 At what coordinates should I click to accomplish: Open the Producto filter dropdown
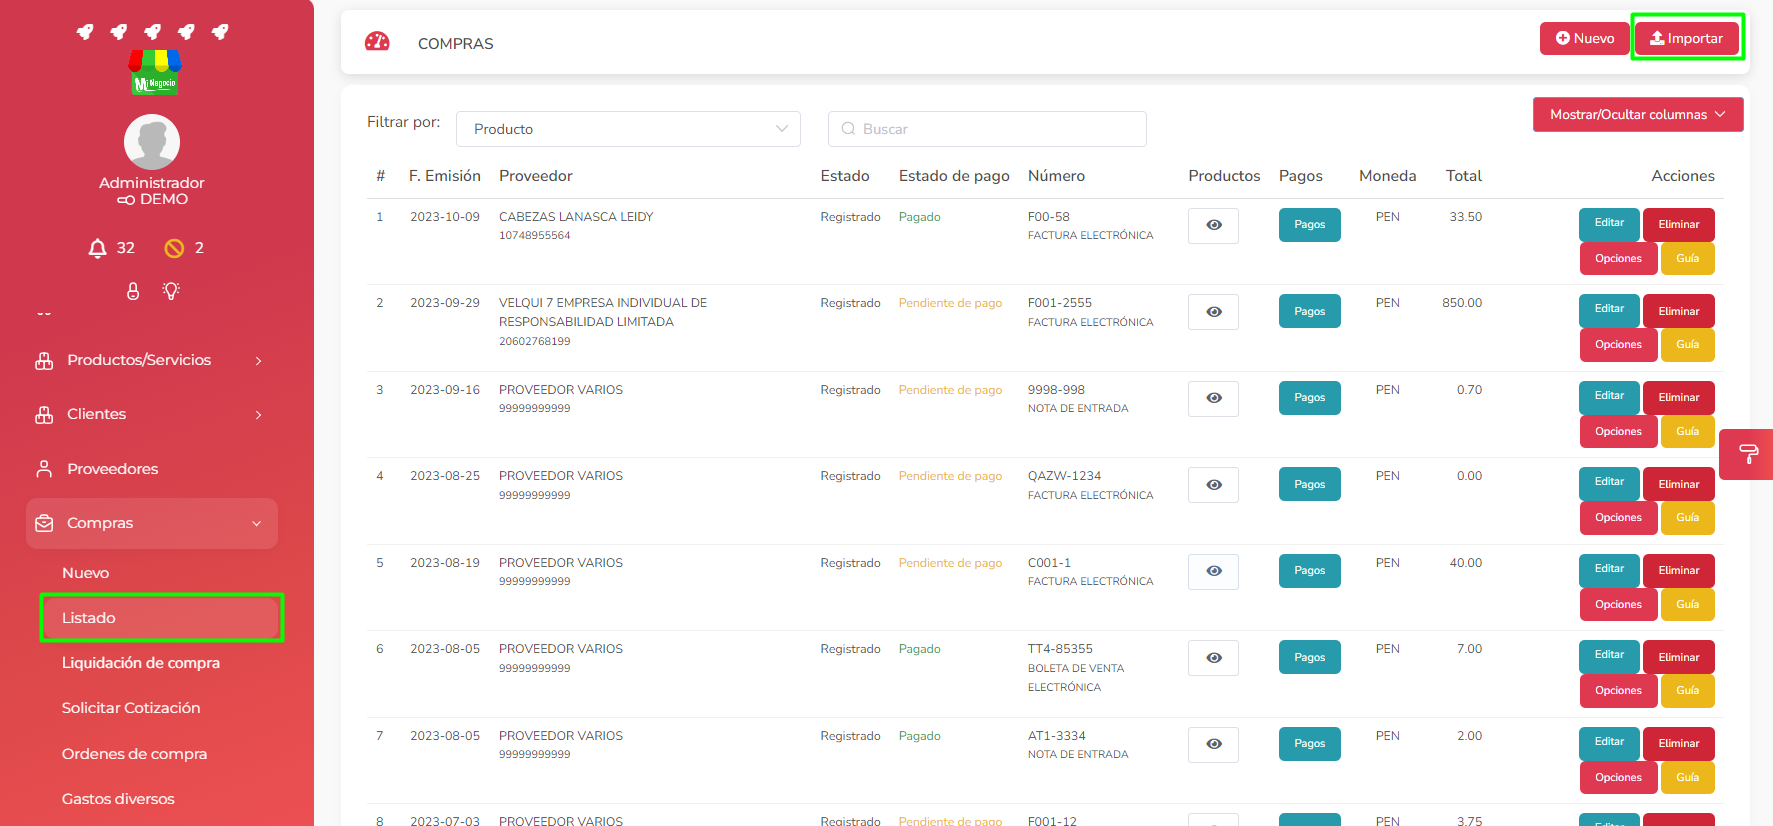click(x=628, y=129)
